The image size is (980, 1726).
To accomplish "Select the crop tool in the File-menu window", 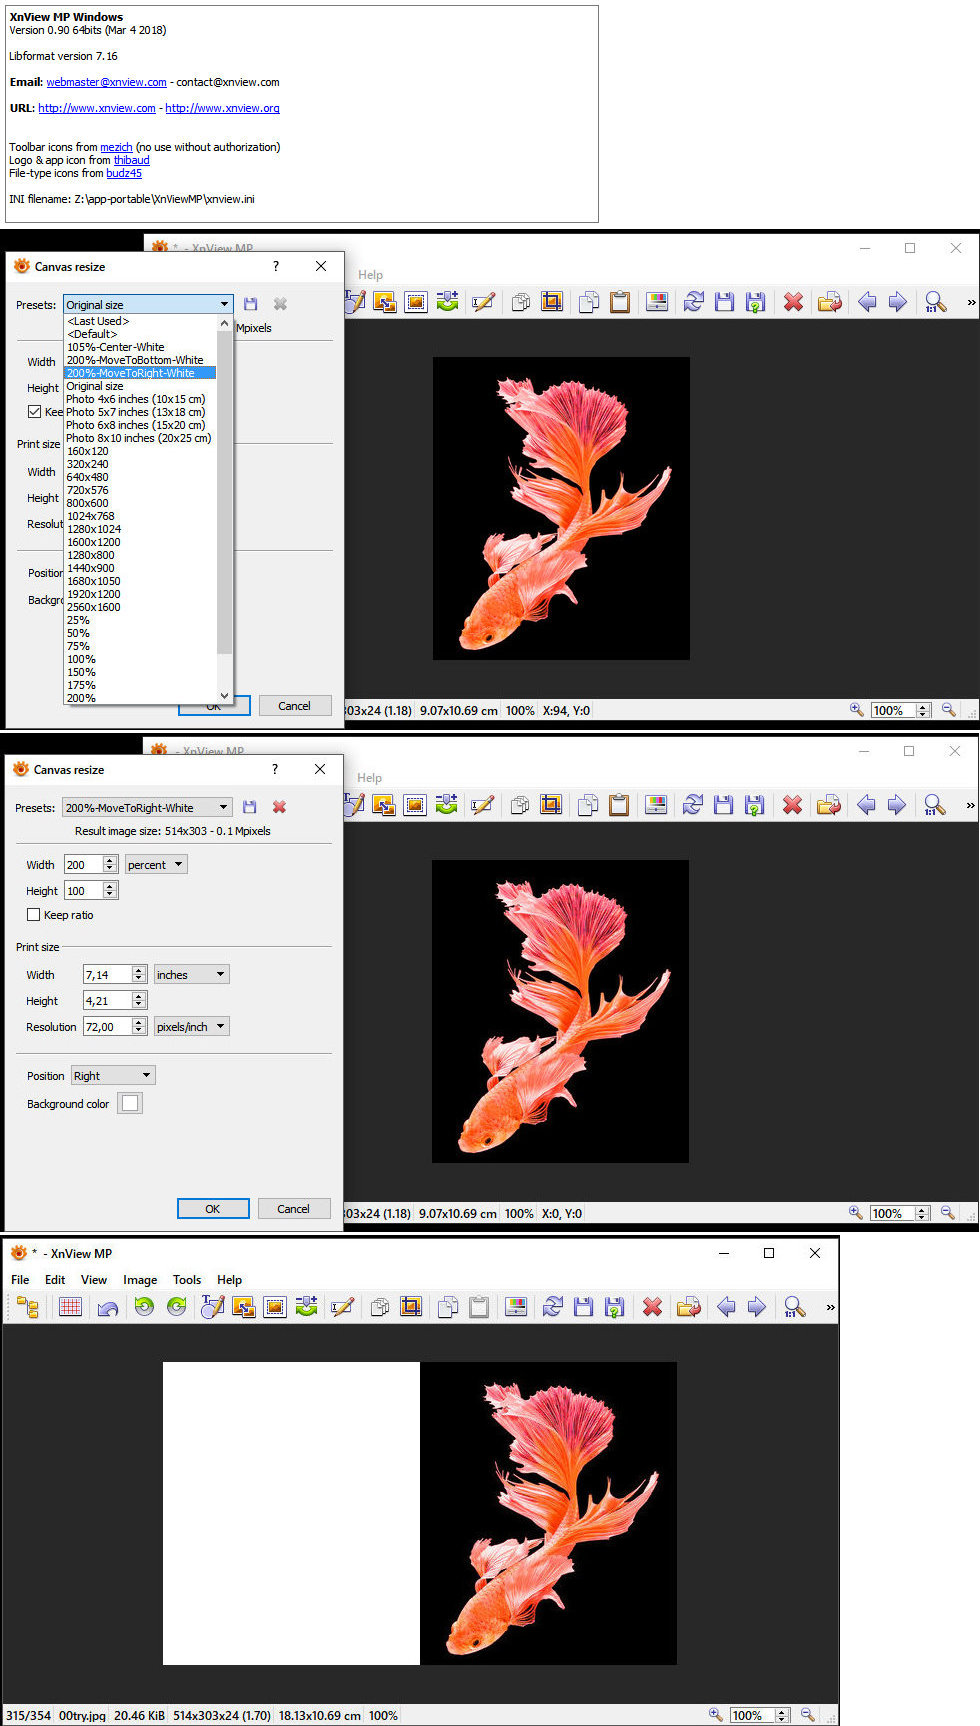I will (x=411, y=1307).
